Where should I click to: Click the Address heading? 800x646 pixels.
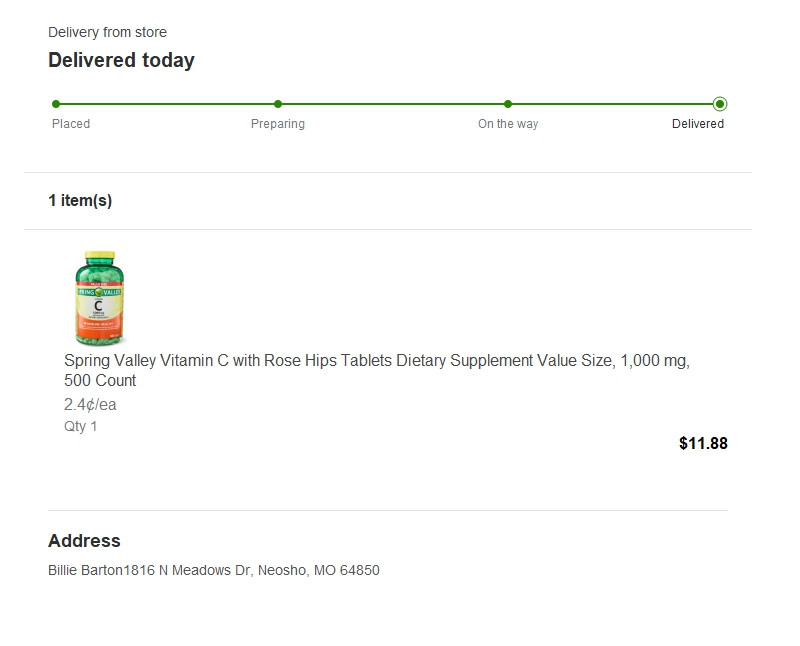click(84, 541)
